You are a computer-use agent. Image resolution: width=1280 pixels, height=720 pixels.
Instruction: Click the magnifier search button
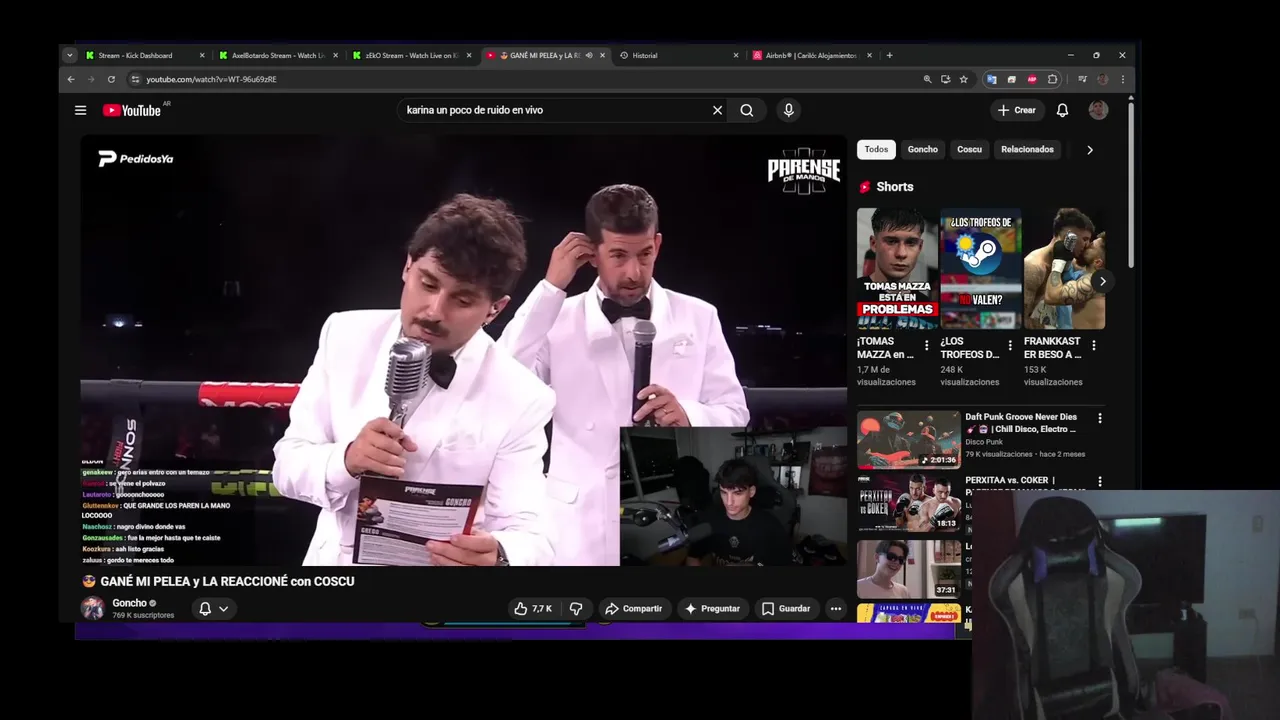(747, 110)
